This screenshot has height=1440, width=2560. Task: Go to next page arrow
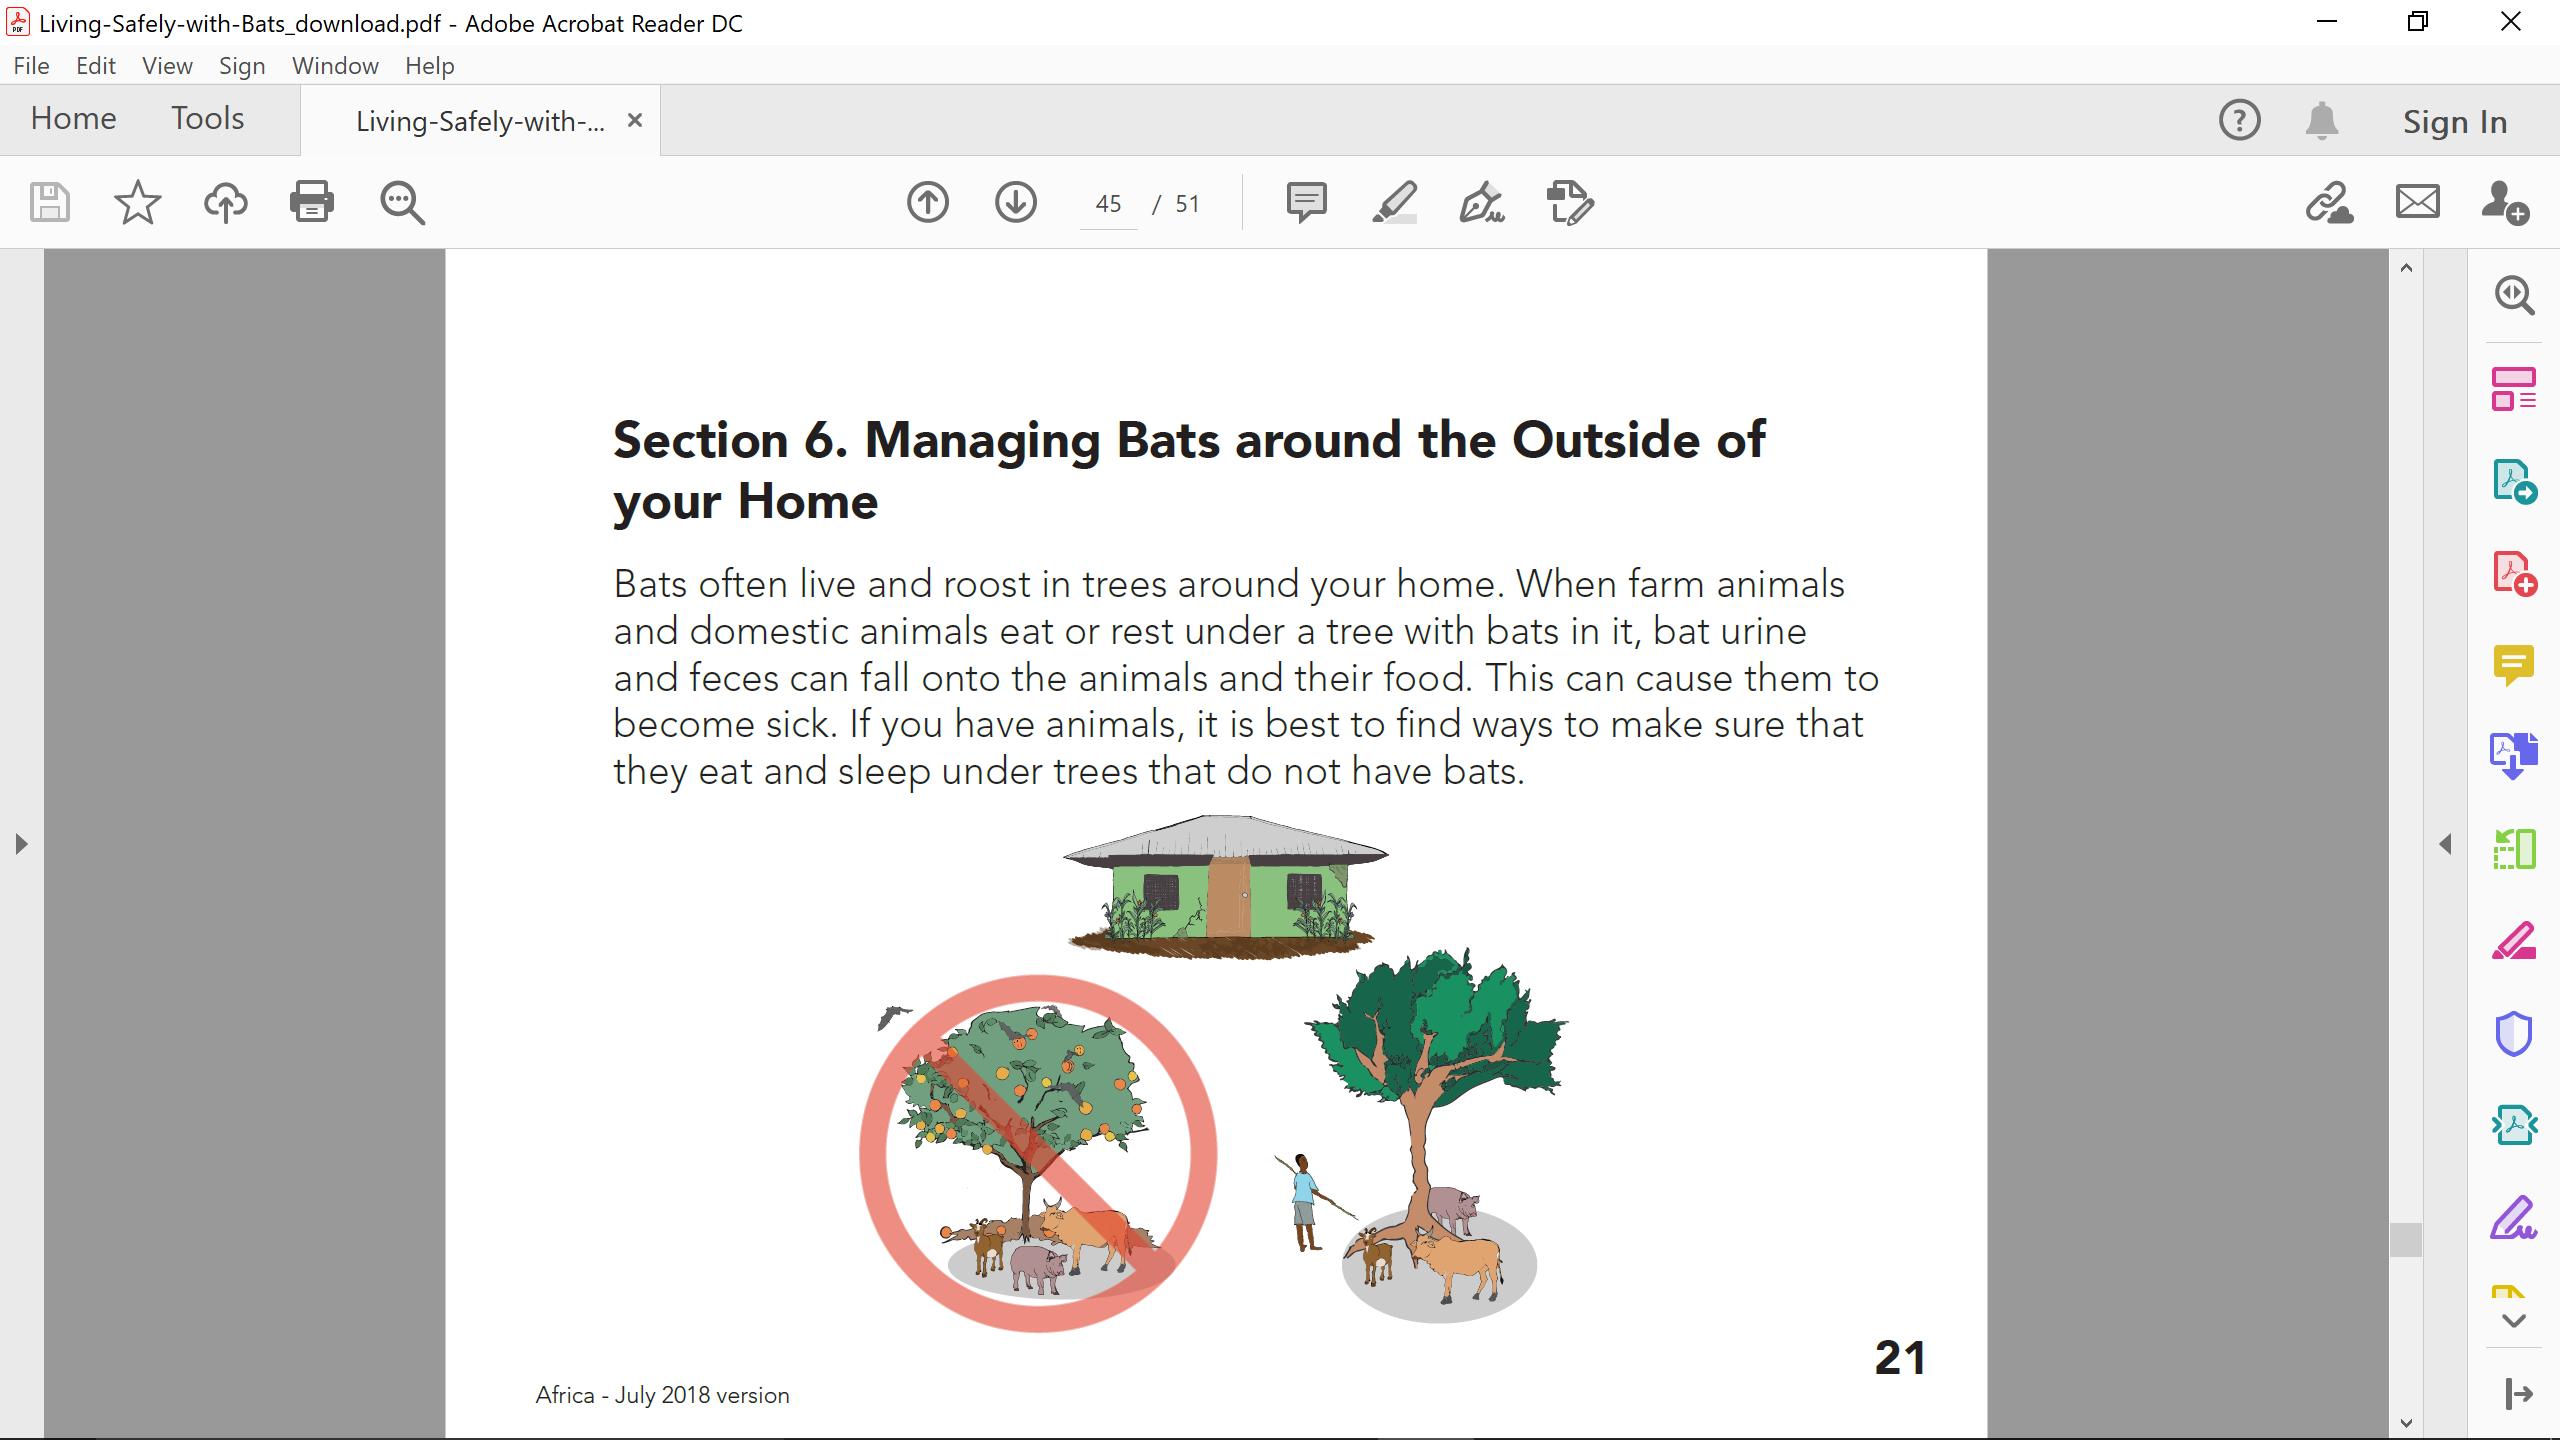pos(1015,203)
